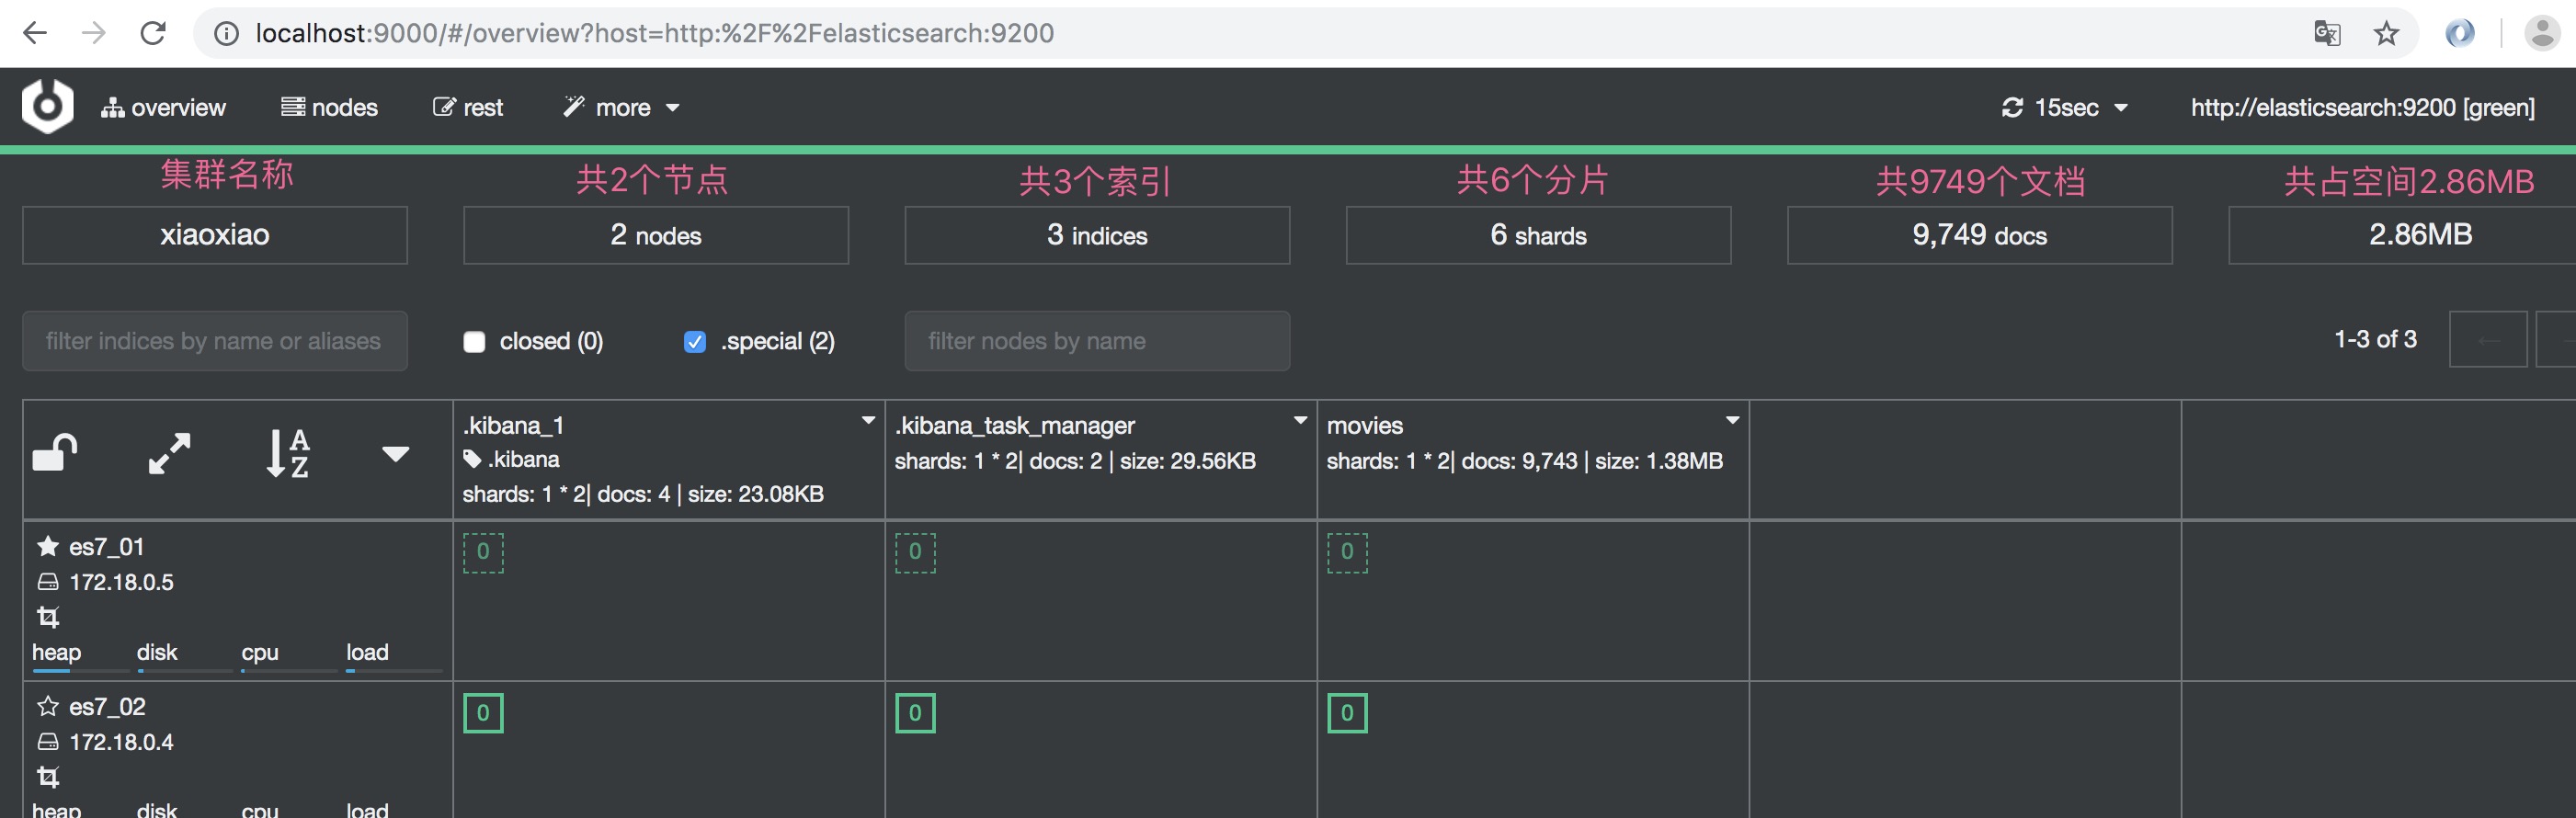Click the star icon beside es7_01

(47, 546)
